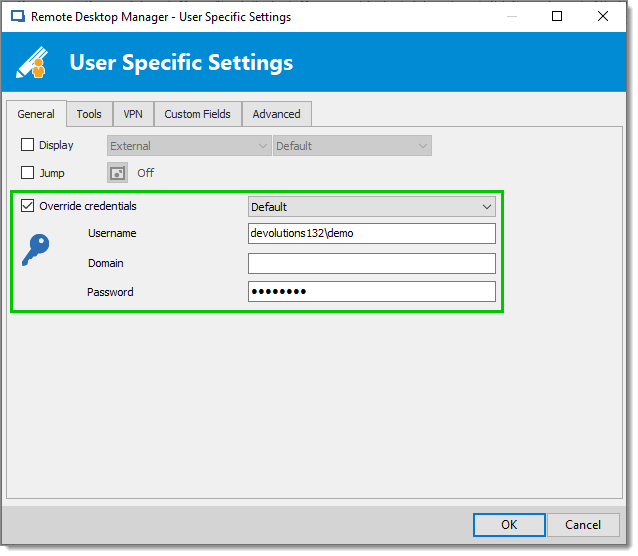Switch to the Tools tab
638x556 pixels.
(89, 114)
